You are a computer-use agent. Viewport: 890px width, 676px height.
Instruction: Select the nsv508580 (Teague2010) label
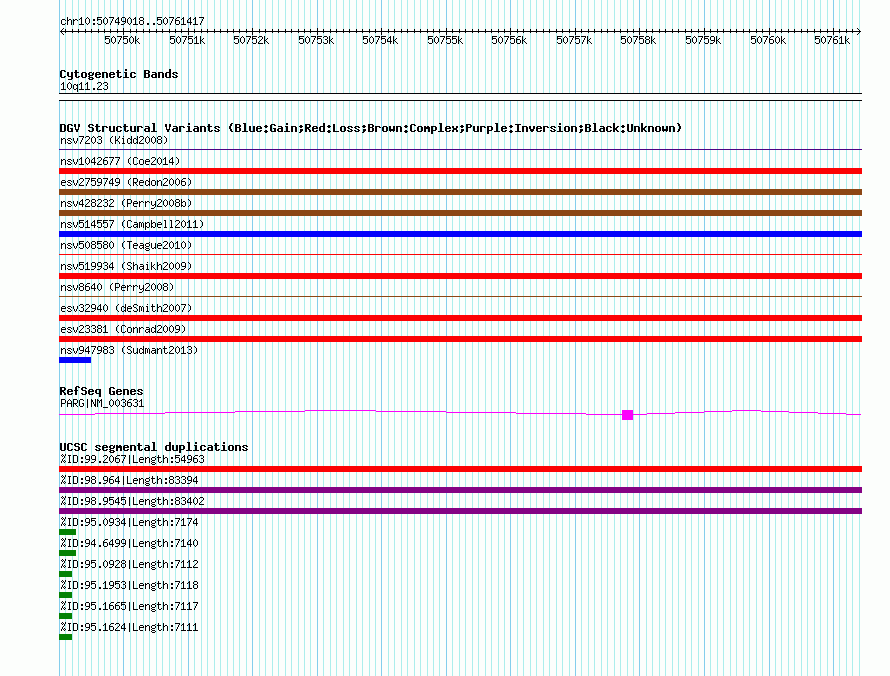126,245
